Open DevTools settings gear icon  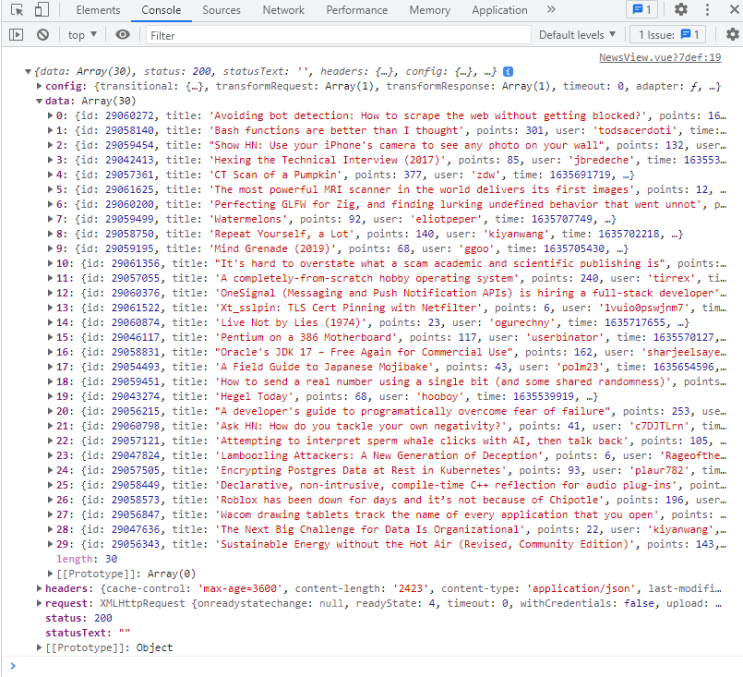pyautogui.click(x=681, y=9)
